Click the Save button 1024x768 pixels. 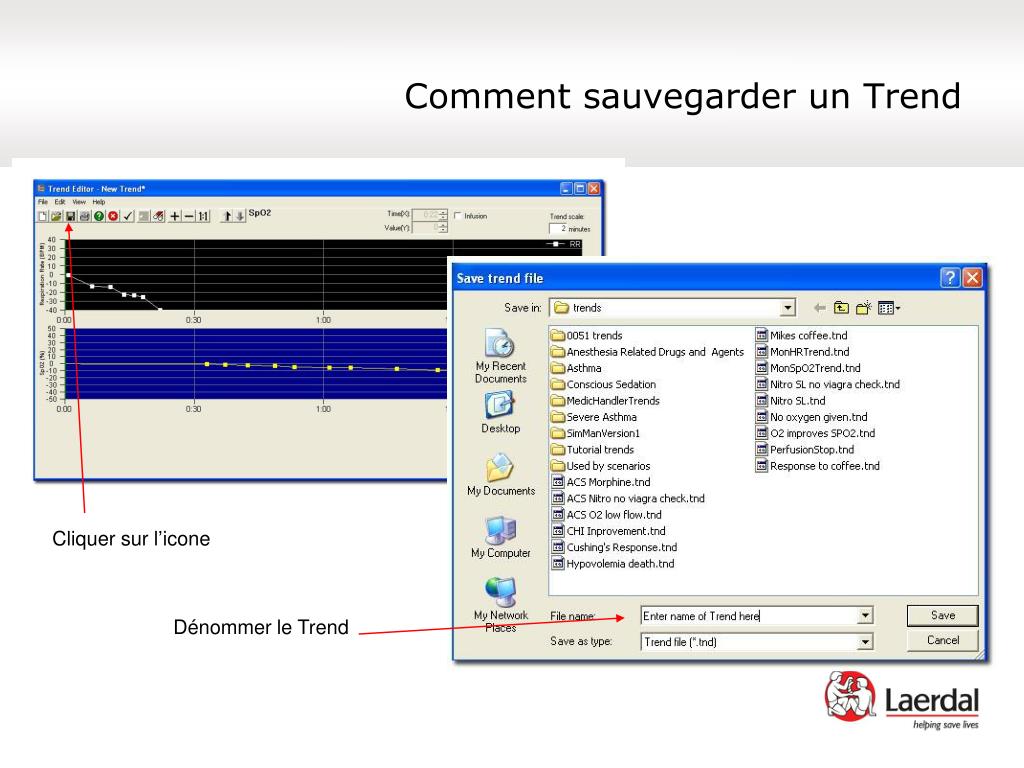(942, 615)
